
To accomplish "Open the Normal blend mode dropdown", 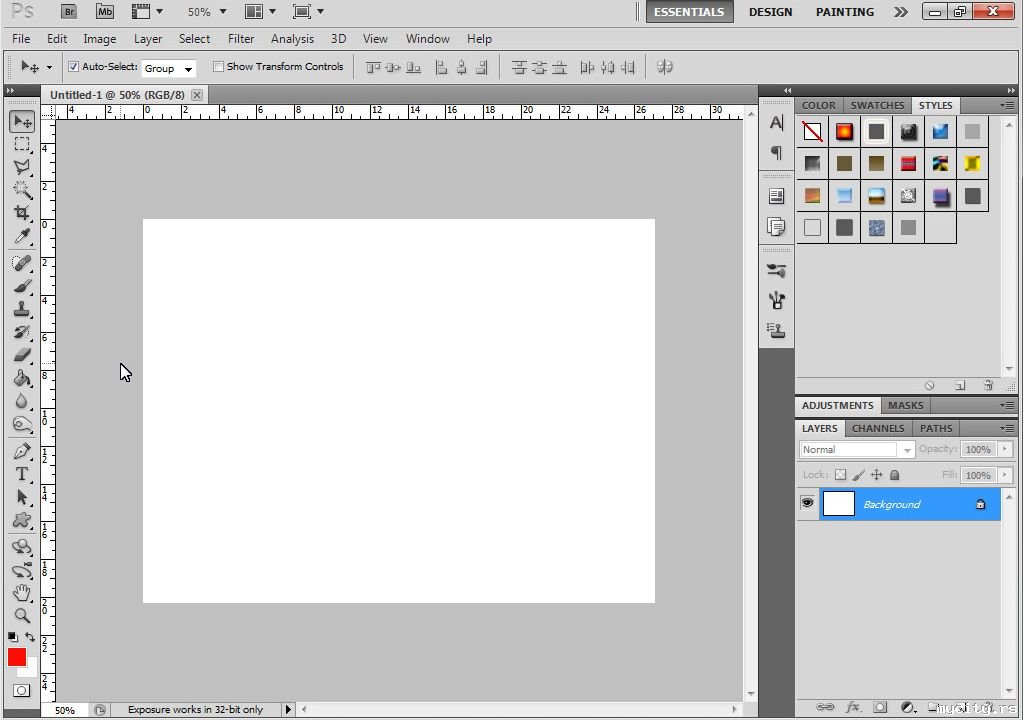I will pos(857,450).
